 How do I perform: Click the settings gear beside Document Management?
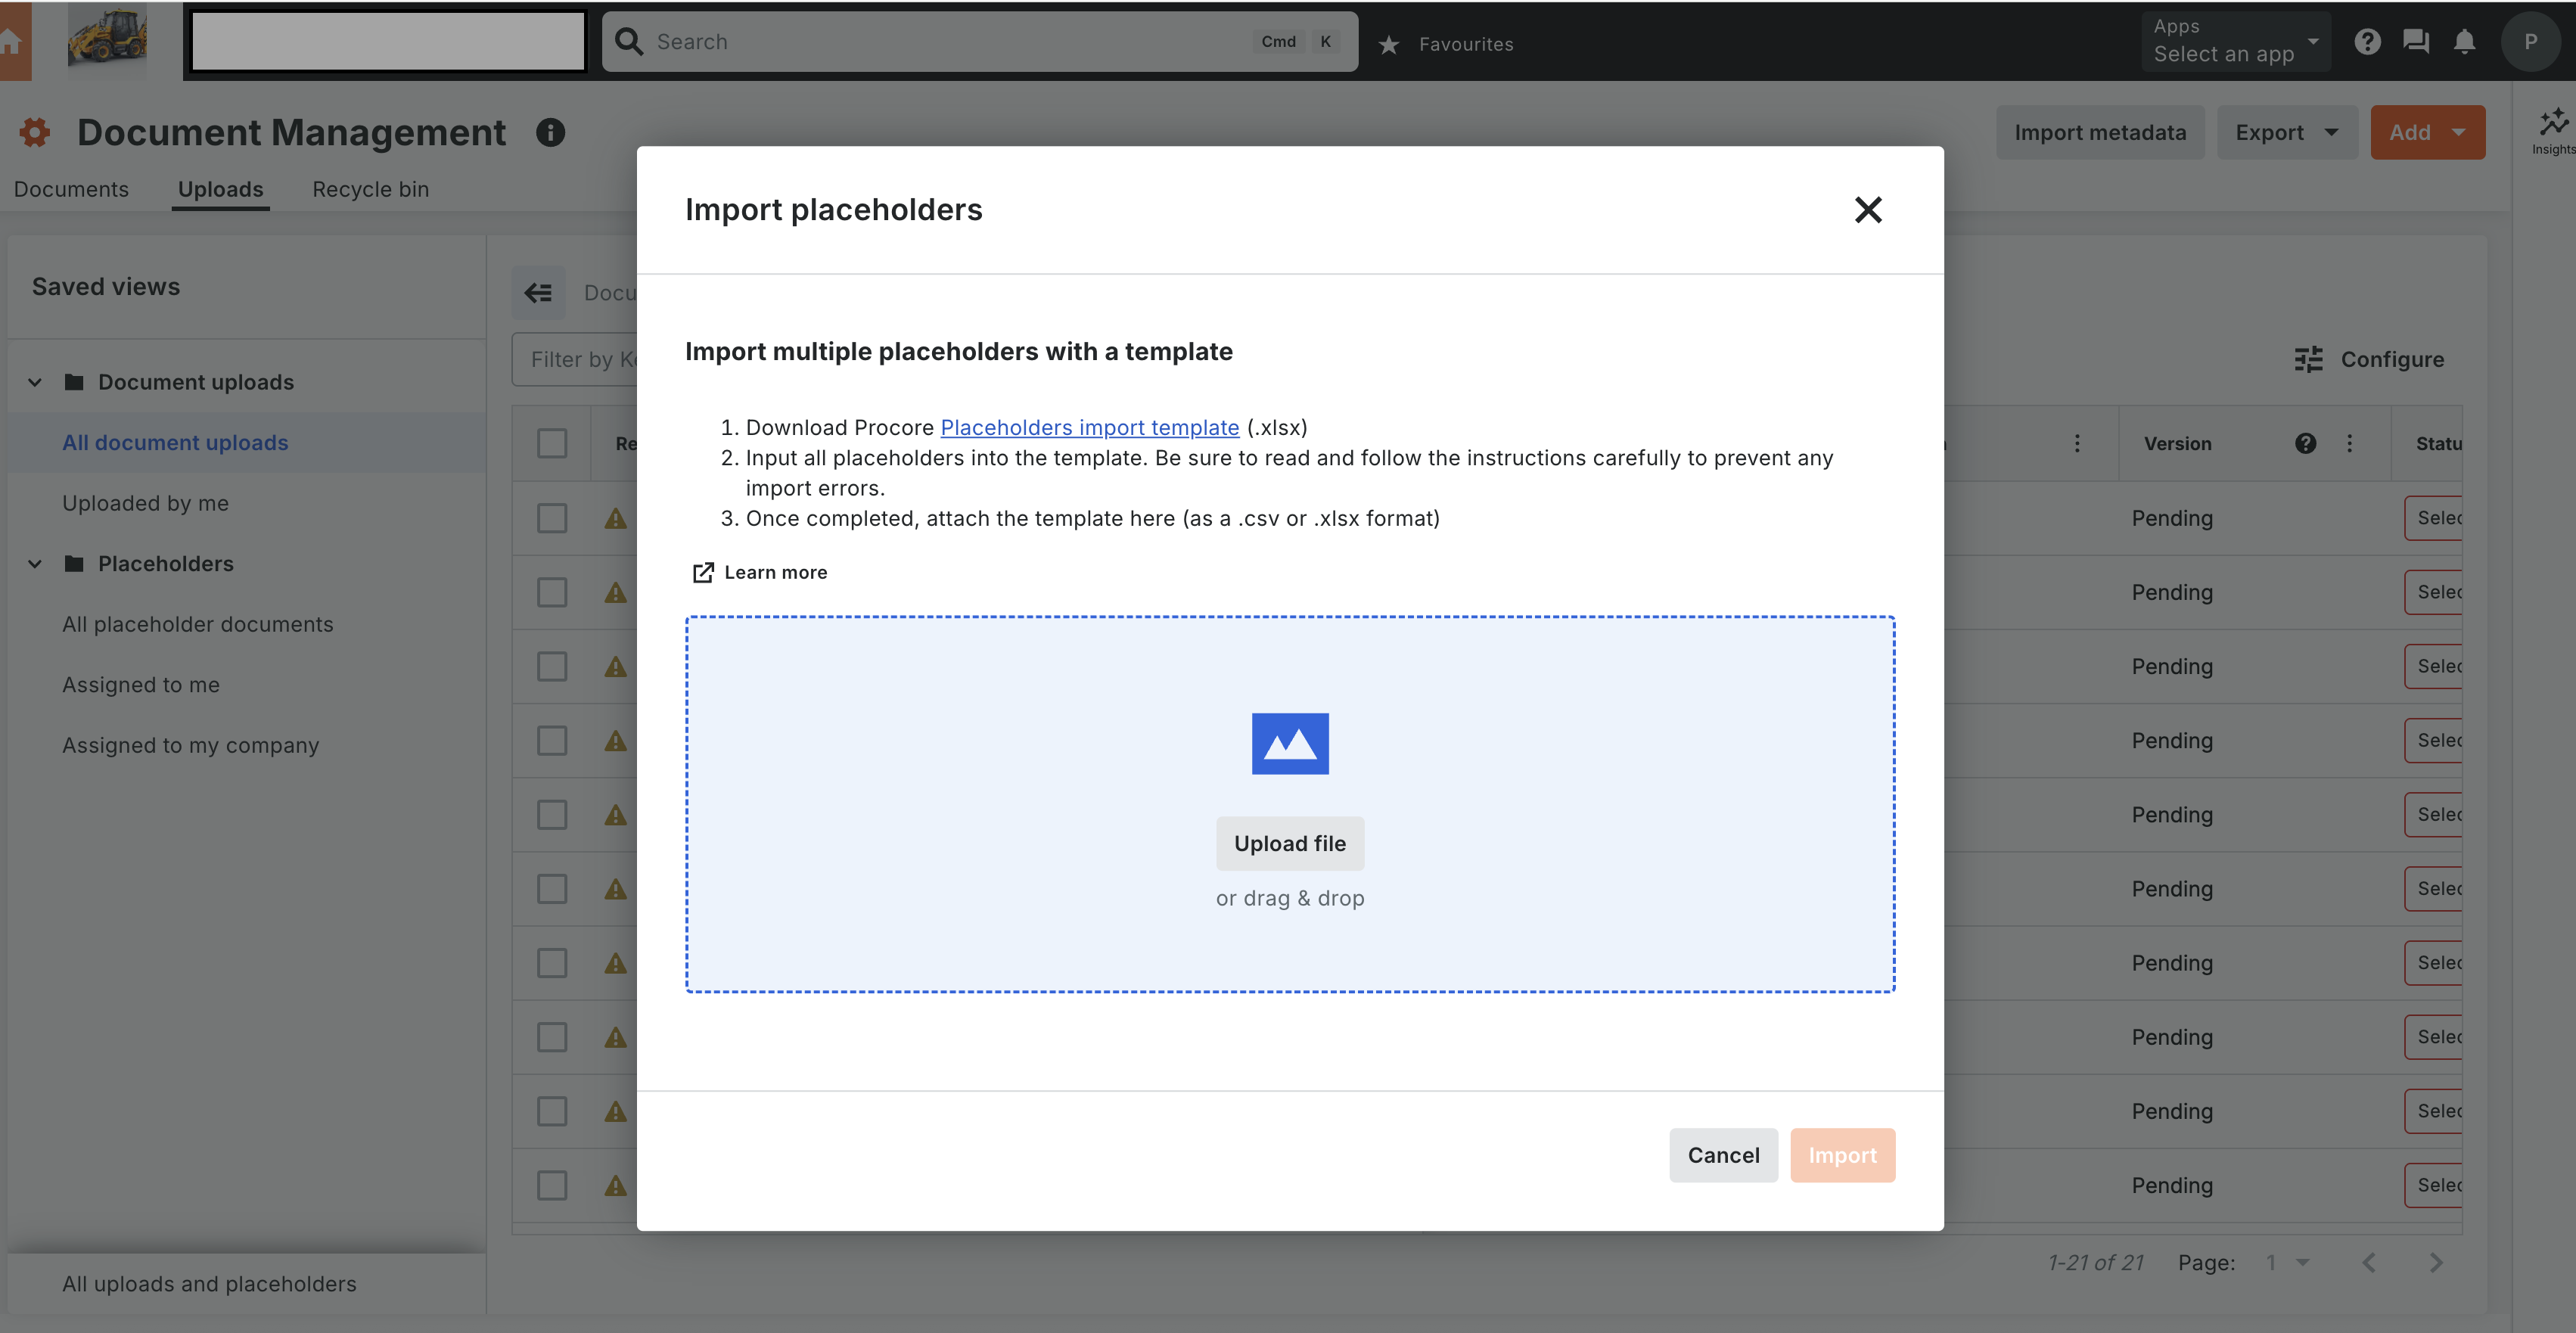33,132
